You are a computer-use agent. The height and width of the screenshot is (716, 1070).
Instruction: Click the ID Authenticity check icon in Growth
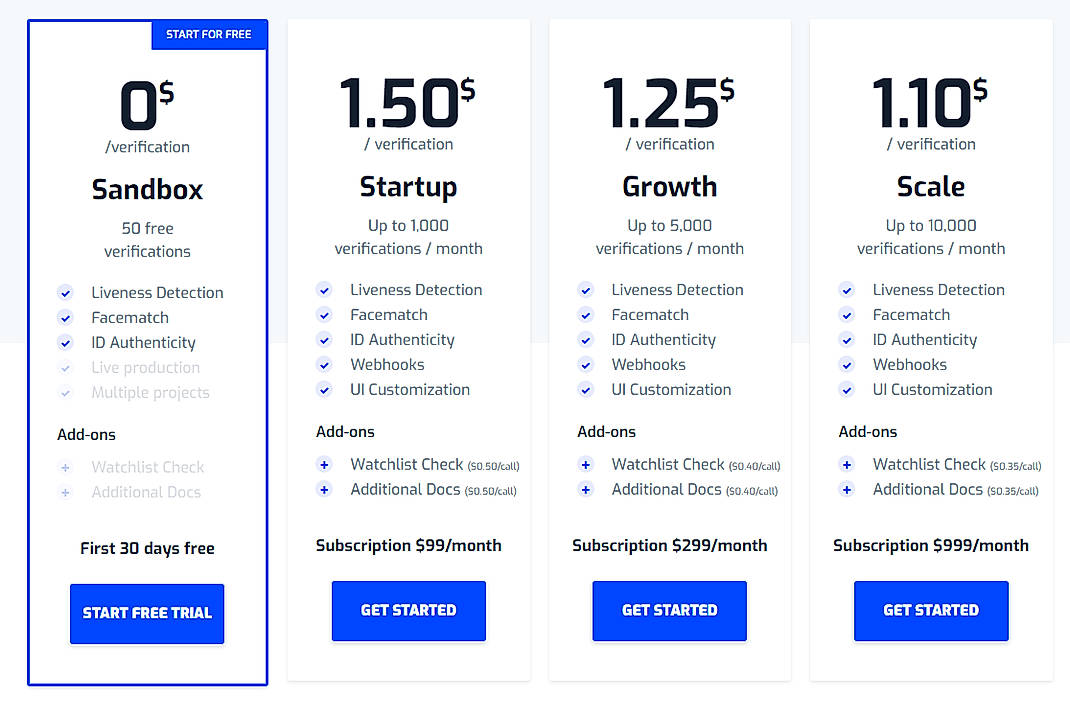pos(585,339)
